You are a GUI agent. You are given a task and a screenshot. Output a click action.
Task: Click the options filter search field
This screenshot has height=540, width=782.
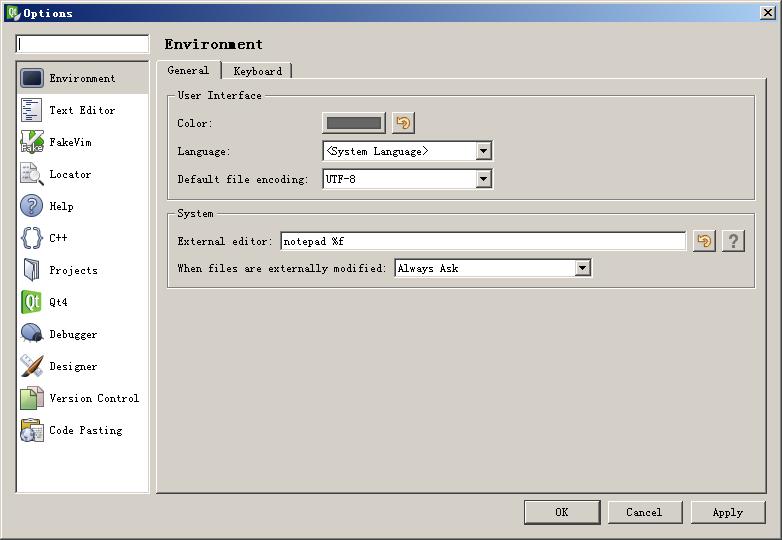click(82, 44)
